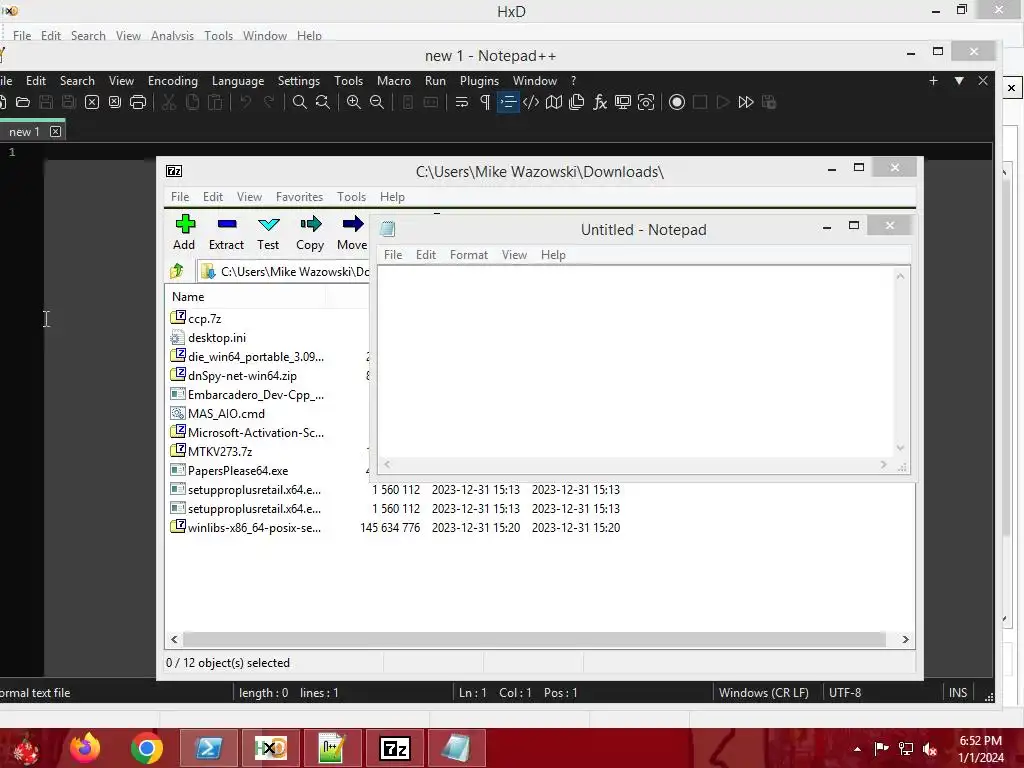
Task: Click Print icon in Notepad++ toolbar
Action: click(x=138, y=102)
